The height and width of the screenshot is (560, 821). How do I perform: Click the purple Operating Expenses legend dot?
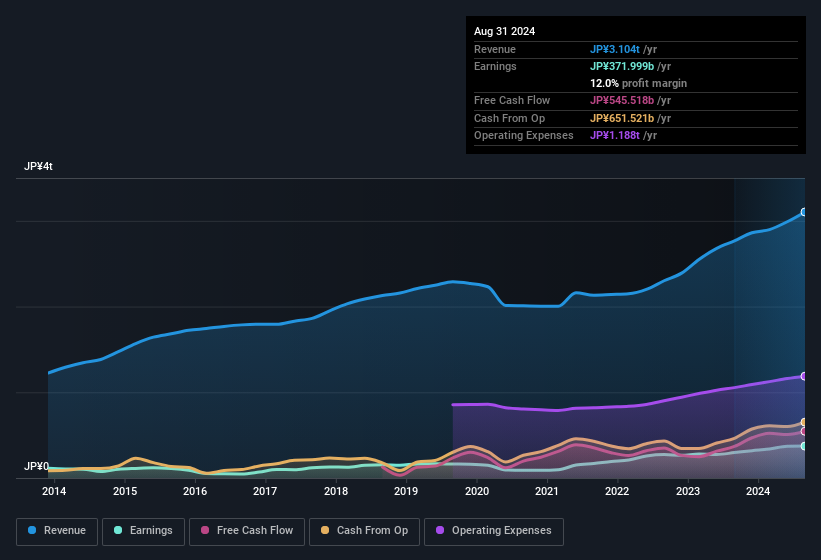tap(441, 530)
